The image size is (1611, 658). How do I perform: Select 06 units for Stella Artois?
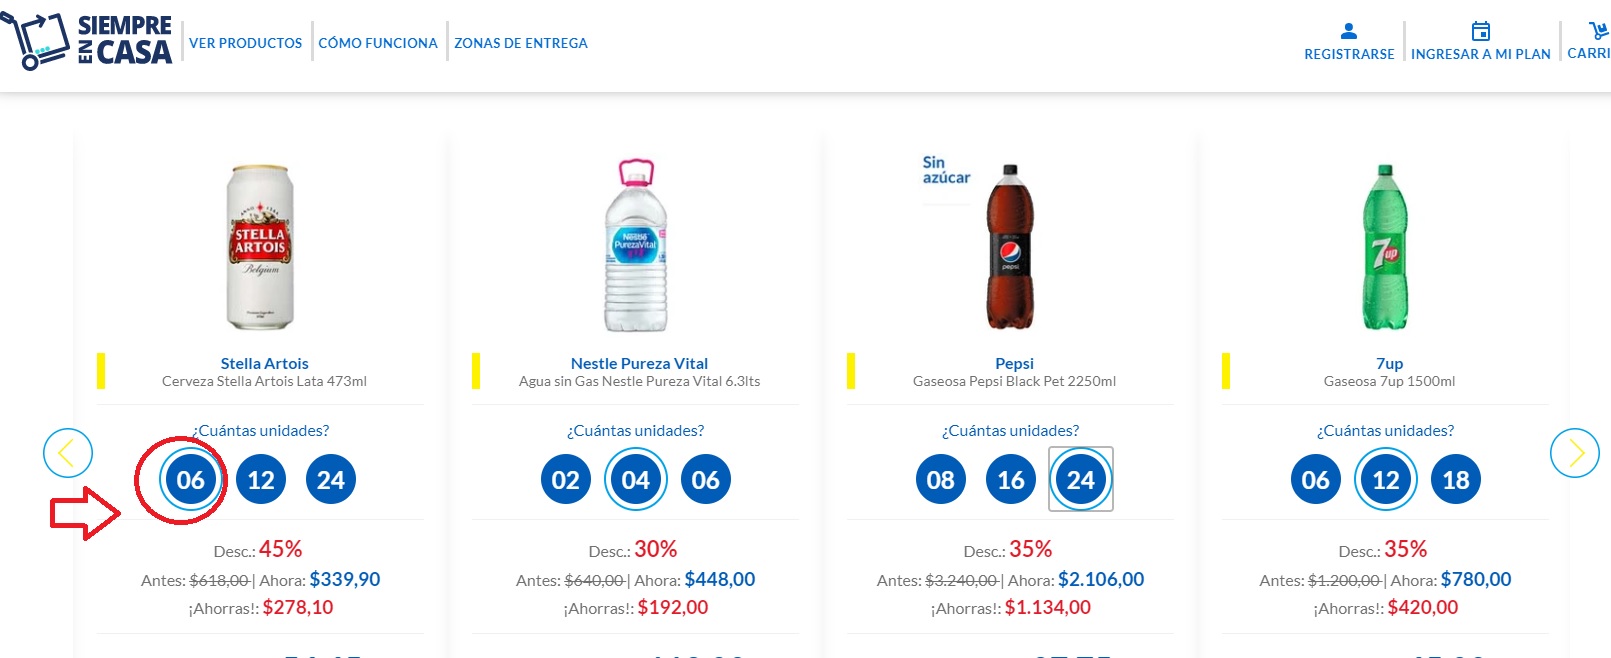[x=190, y=480]
